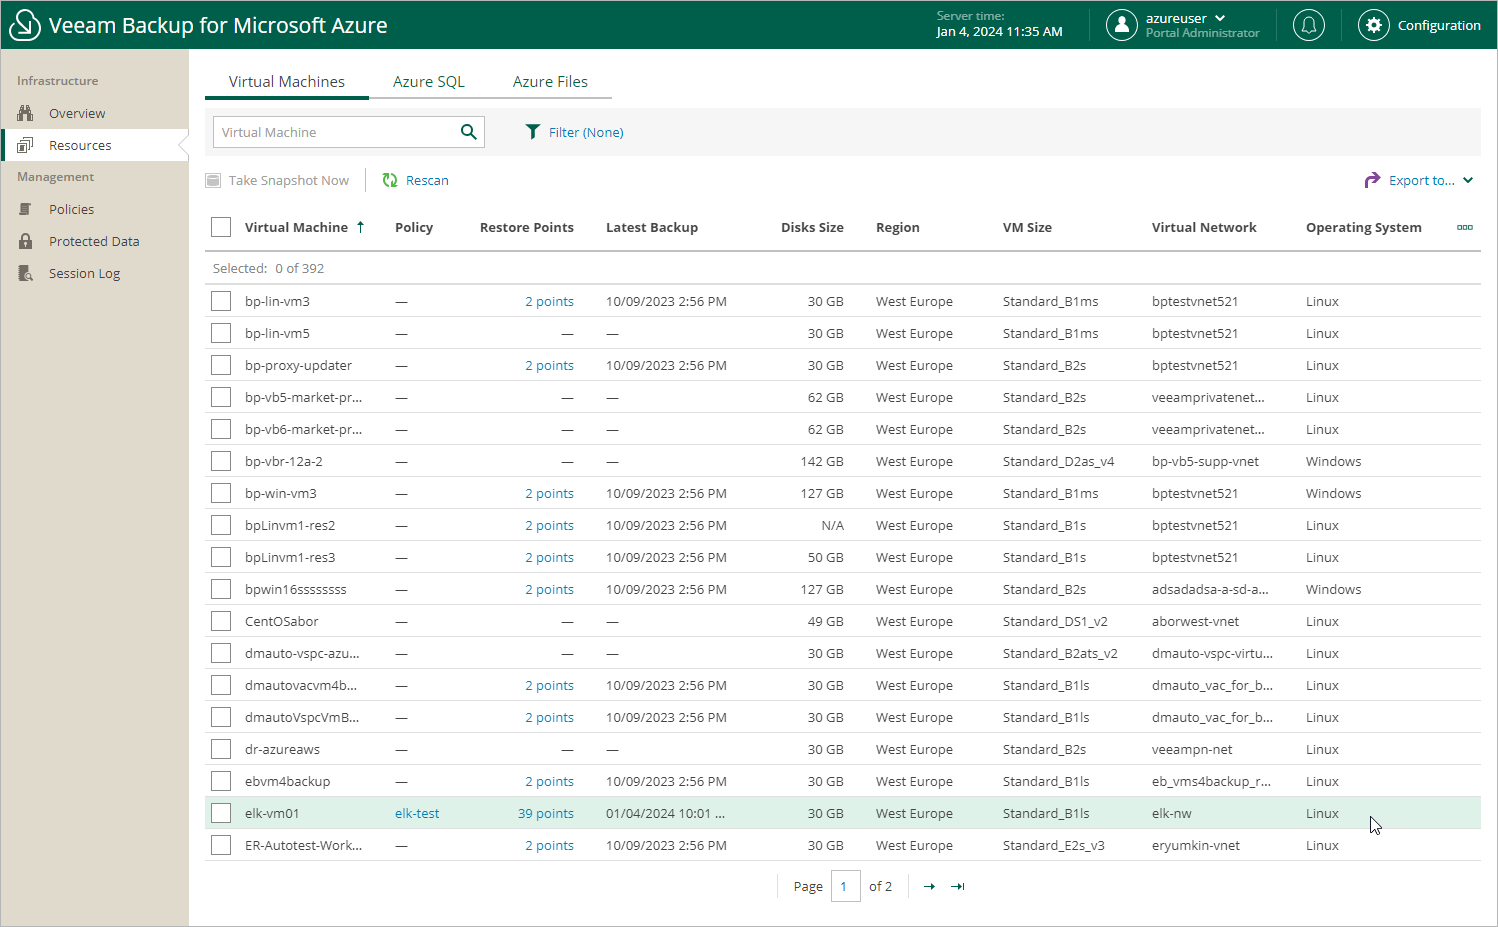This screenshot has height=927, width=1498.
Task: Open Protected Data in the sidebar
Action: click(x=95, y=241)
